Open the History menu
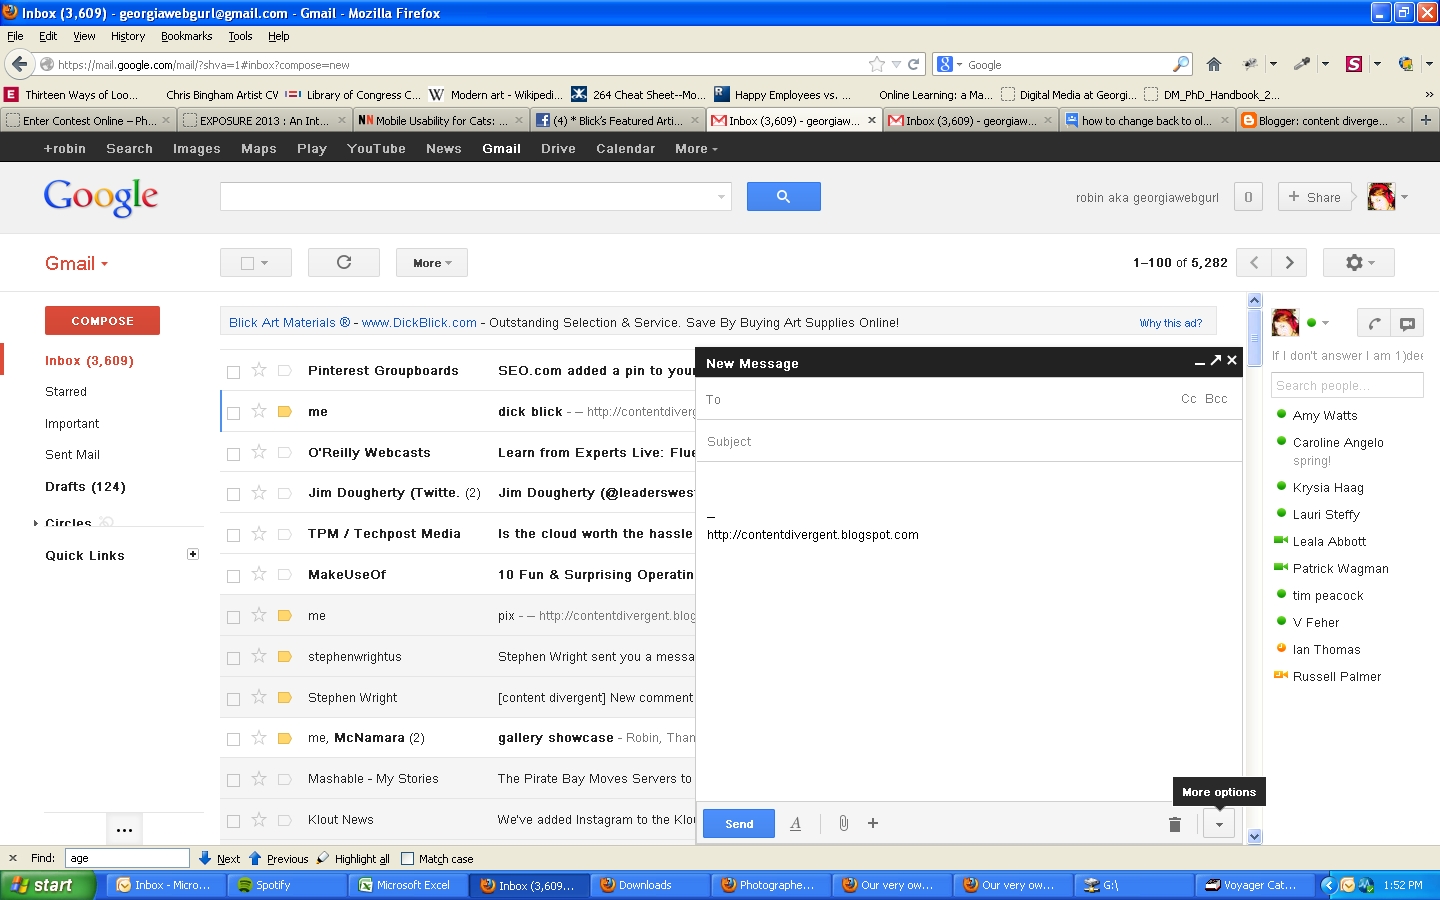Screen dimensions: 1440x900 128,36
